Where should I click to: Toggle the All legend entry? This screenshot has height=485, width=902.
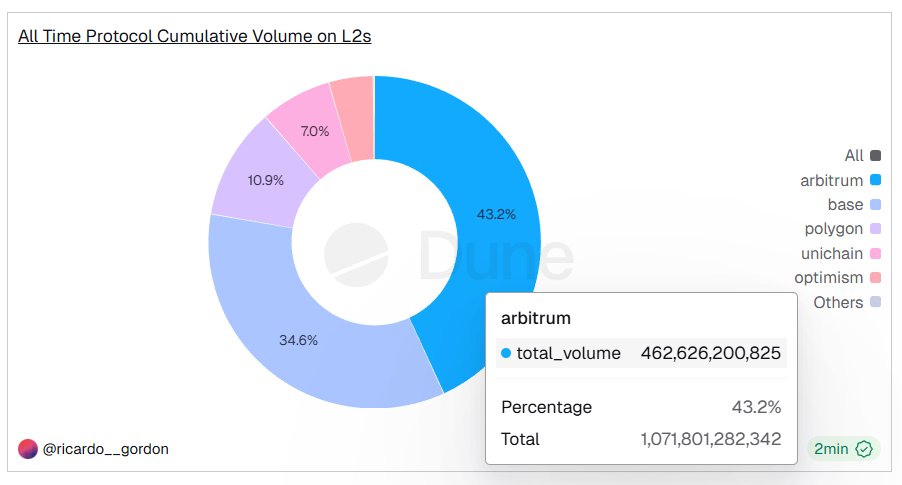click(853, 155)
